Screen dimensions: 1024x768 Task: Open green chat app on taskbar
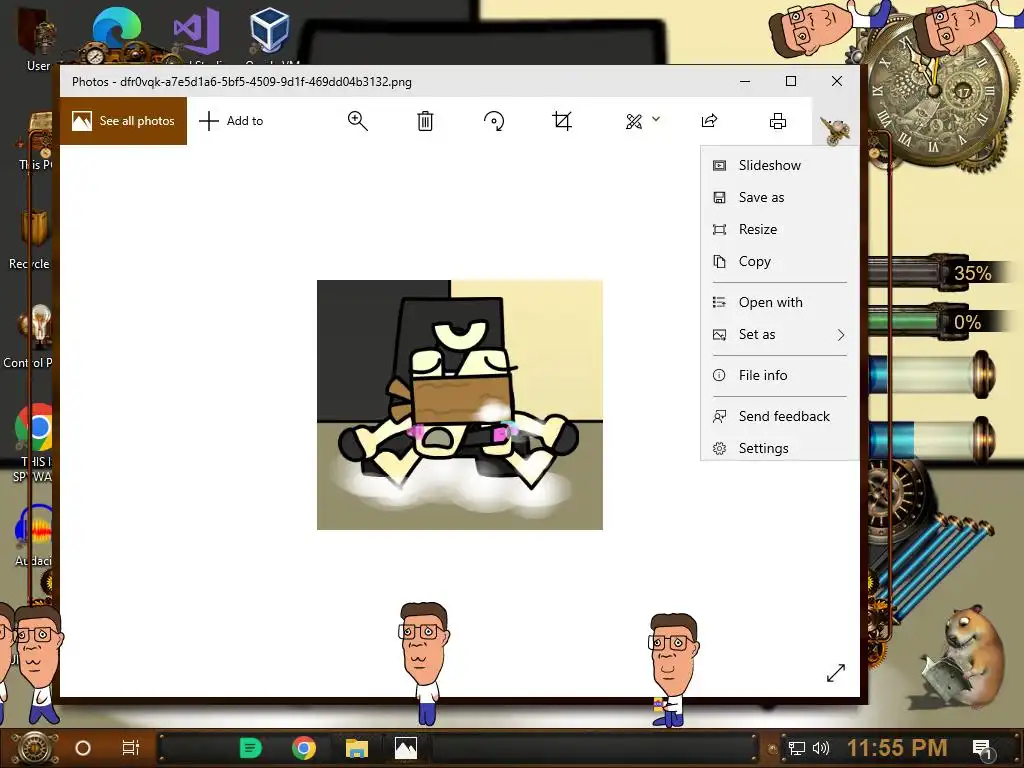click(251, 748)
